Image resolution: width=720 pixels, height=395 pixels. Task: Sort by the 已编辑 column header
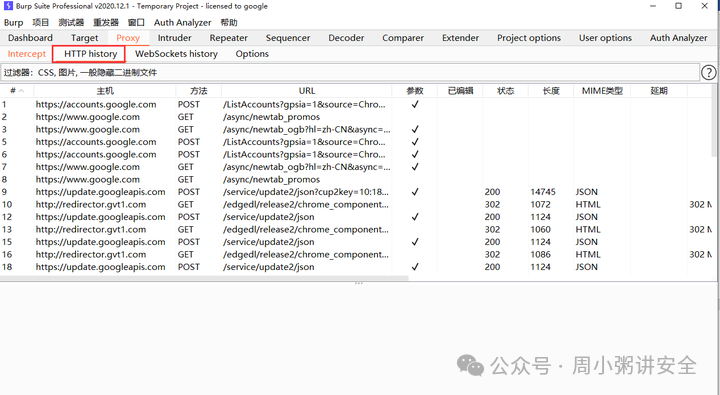pos(460,91)
